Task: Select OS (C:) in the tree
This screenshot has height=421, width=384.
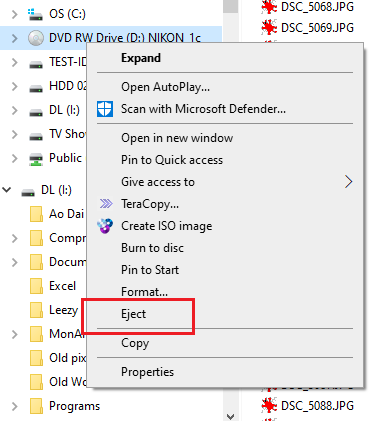Action: pyautogui.click(x=67, y=14)
